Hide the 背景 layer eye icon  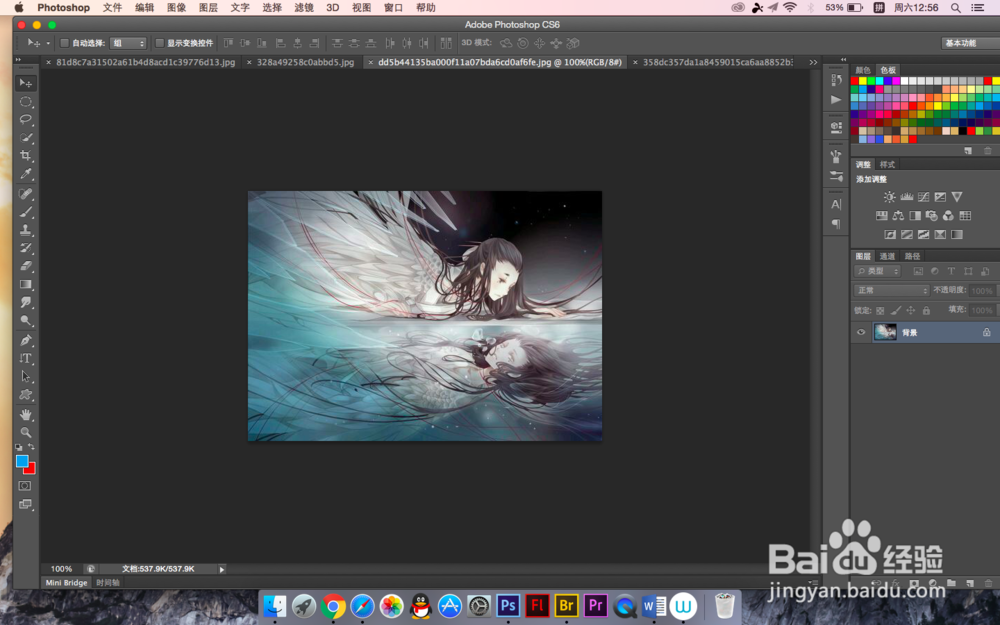[x=861, y=332]
